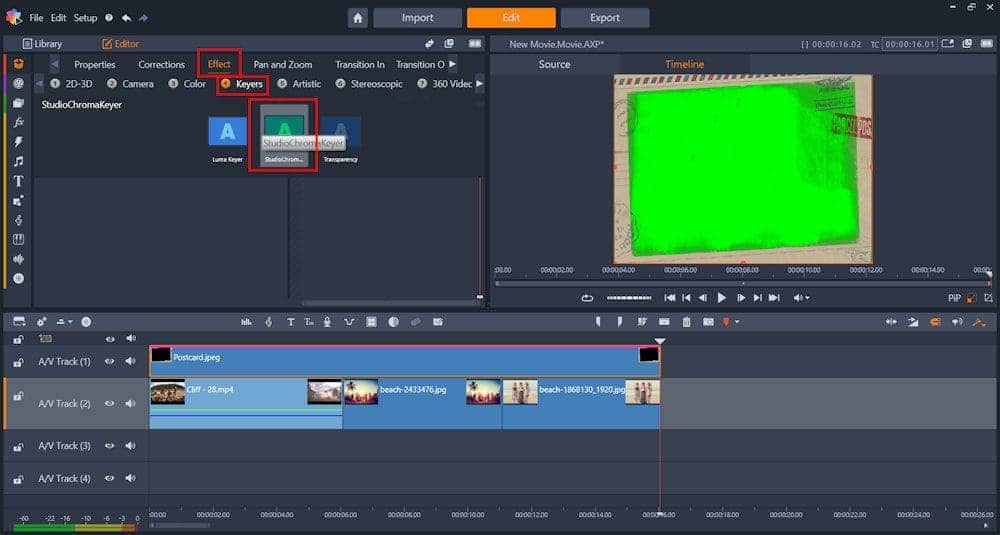Open the Titles (T) sidebar category
1000x535 pixels.
coord(18,181)
